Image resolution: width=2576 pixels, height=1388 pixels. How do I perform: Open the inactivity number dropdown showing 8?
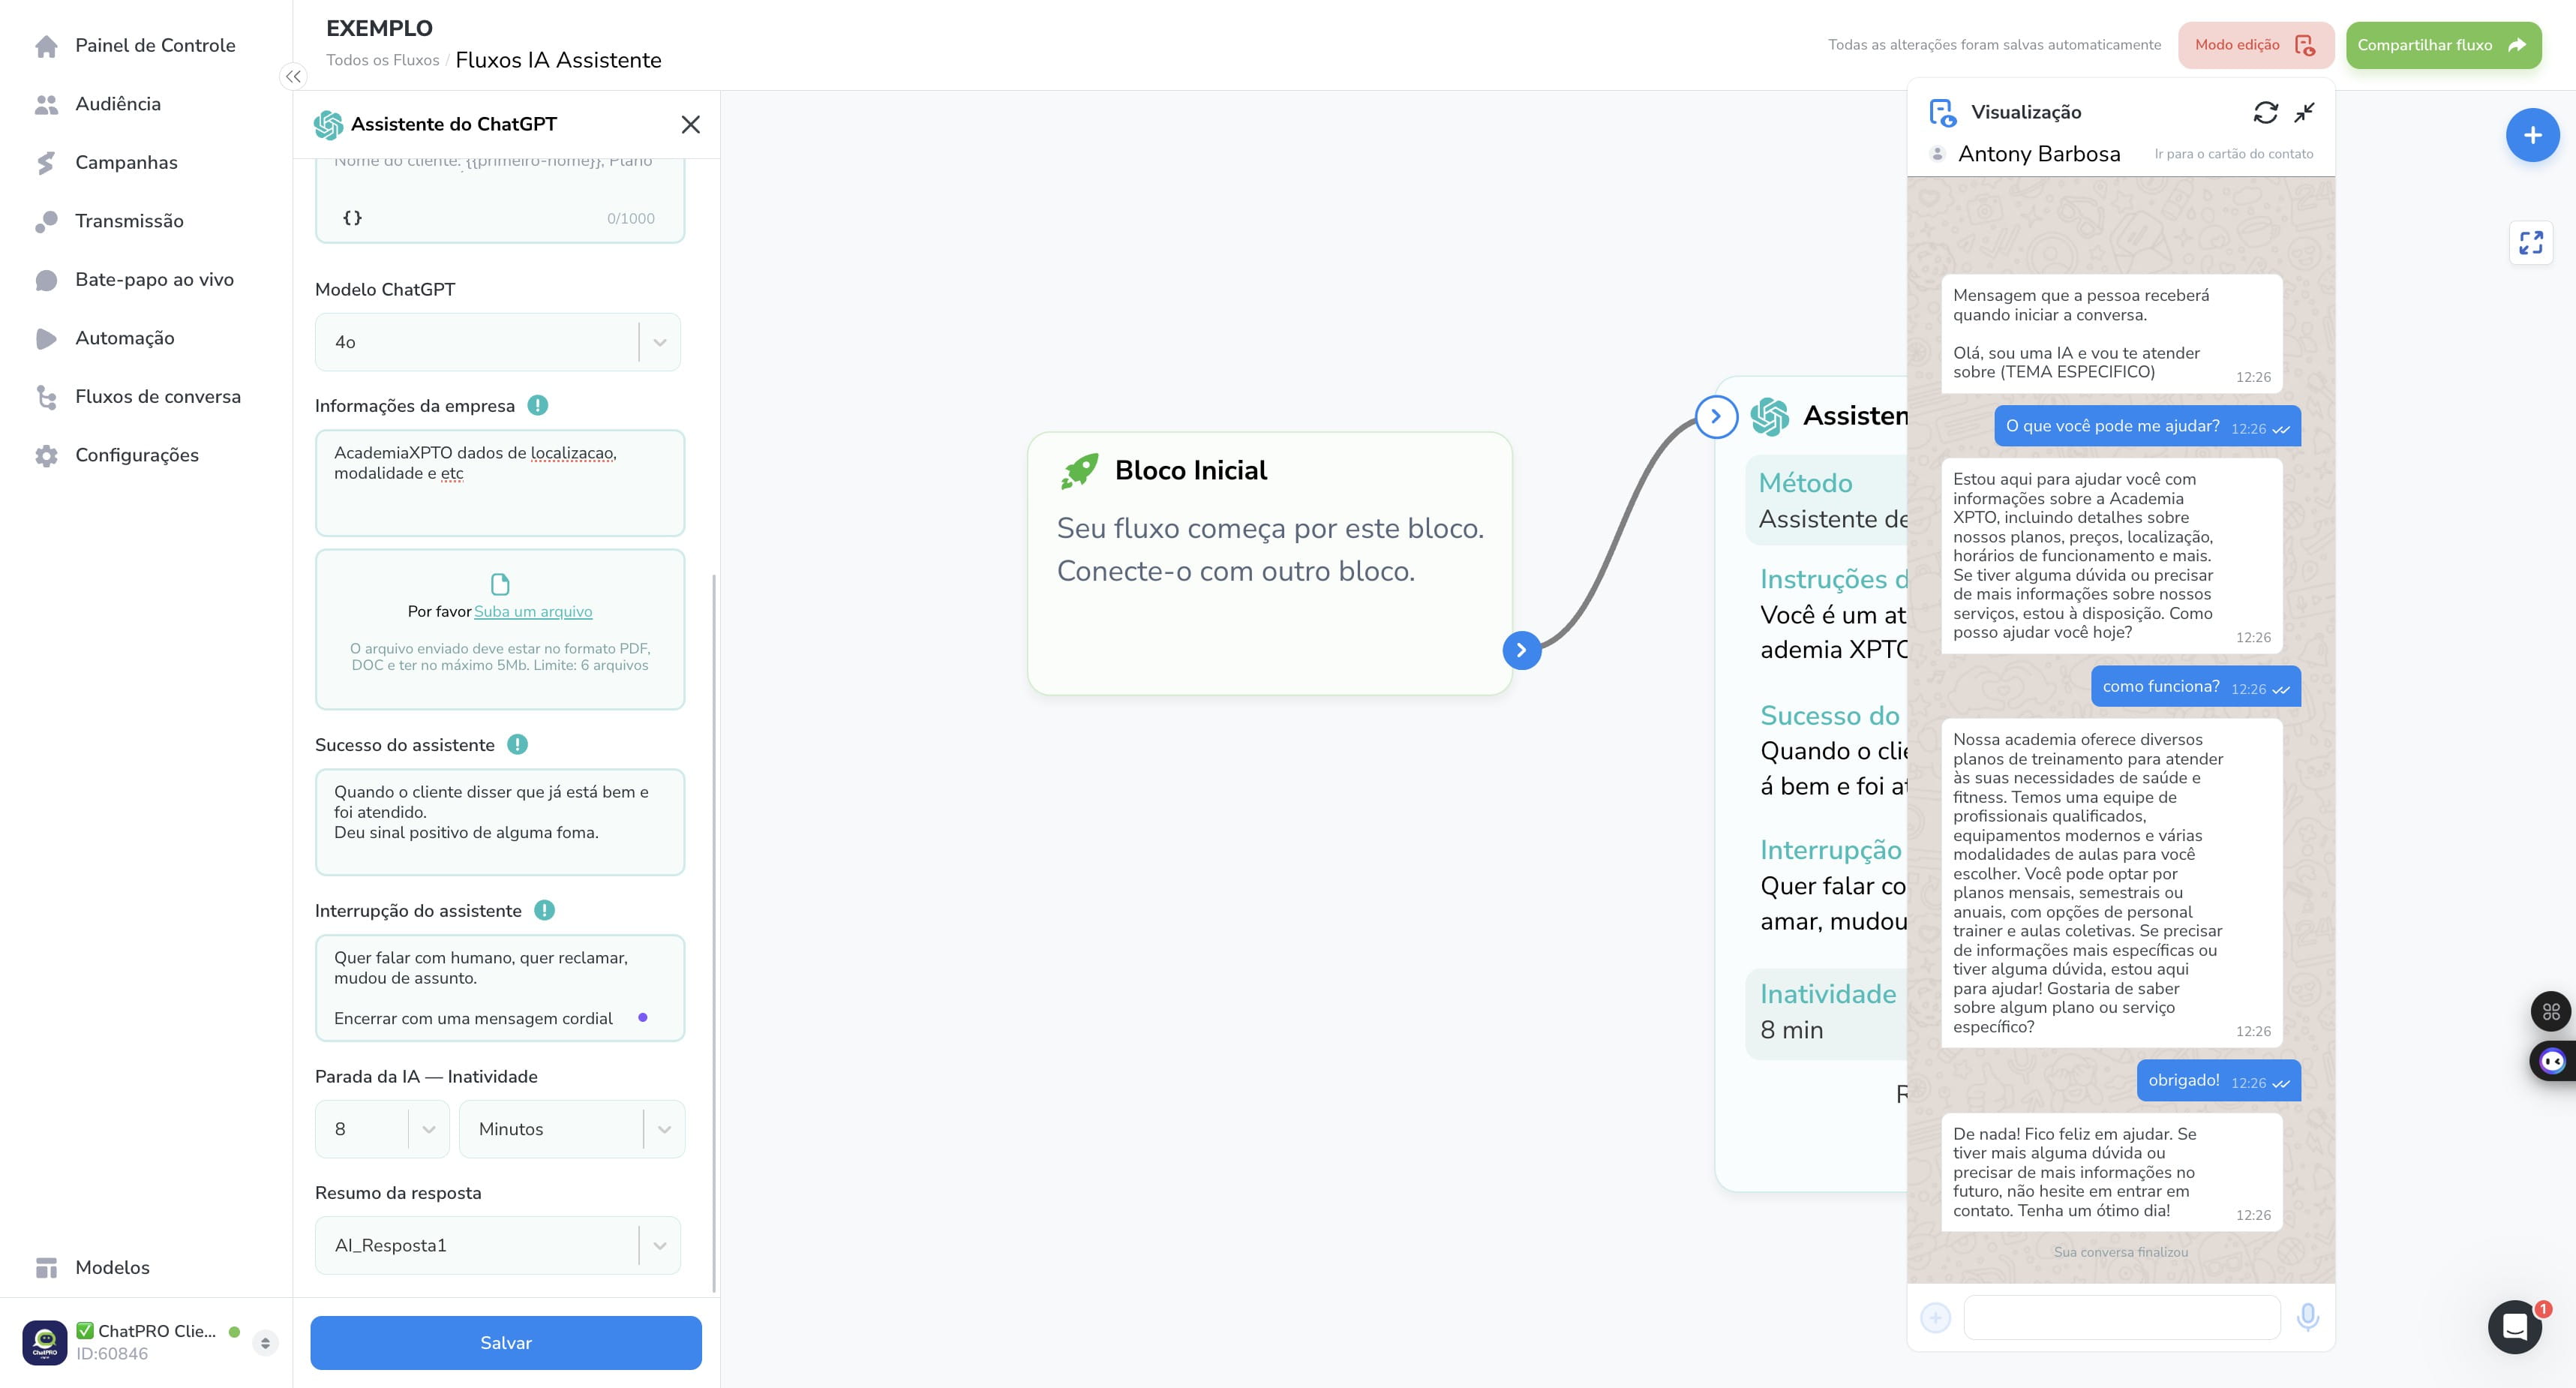pos(382,1129)
